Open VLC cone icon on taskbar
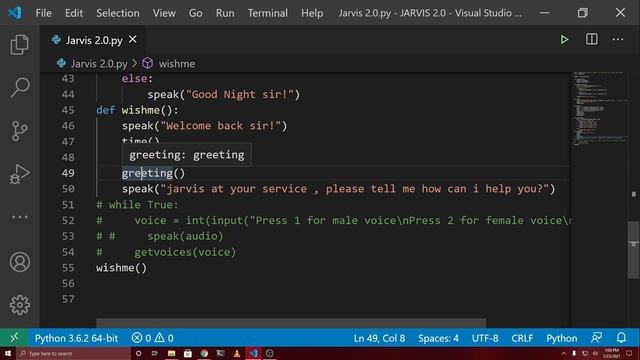Screen dimensions: 640x360 237,353
